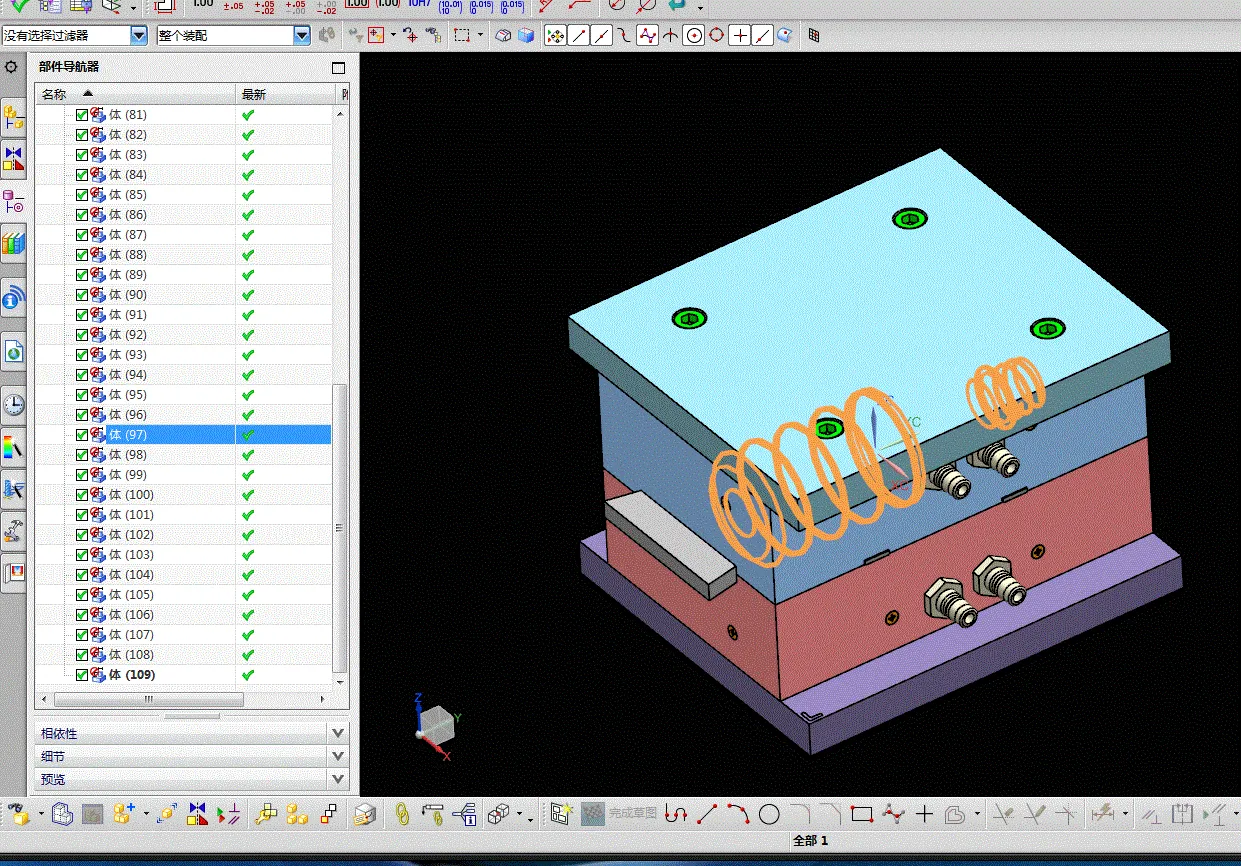This screenshot has width=1241, height=866.
Task: Select the 体 (92) tree item
Action: (127, 335)
